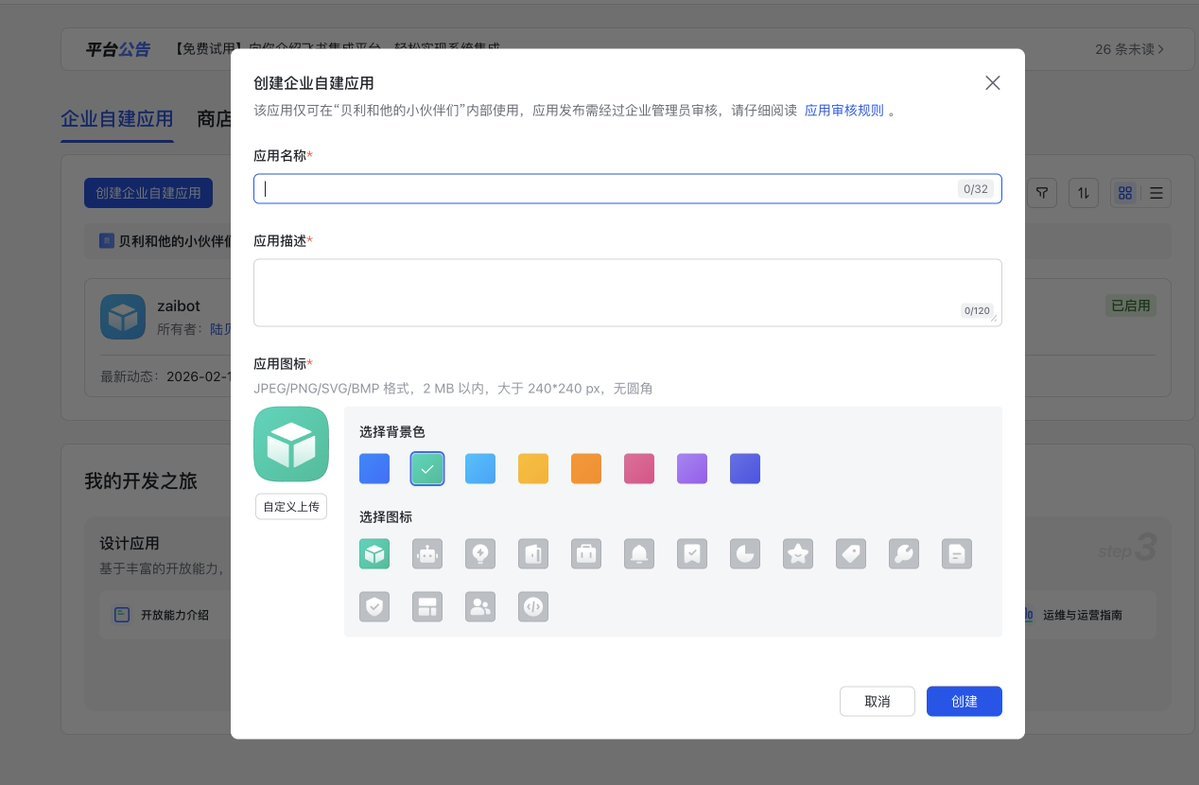Select the shield-check icon option
This screenshot has height=785, width=1199.
coord(375,606)
